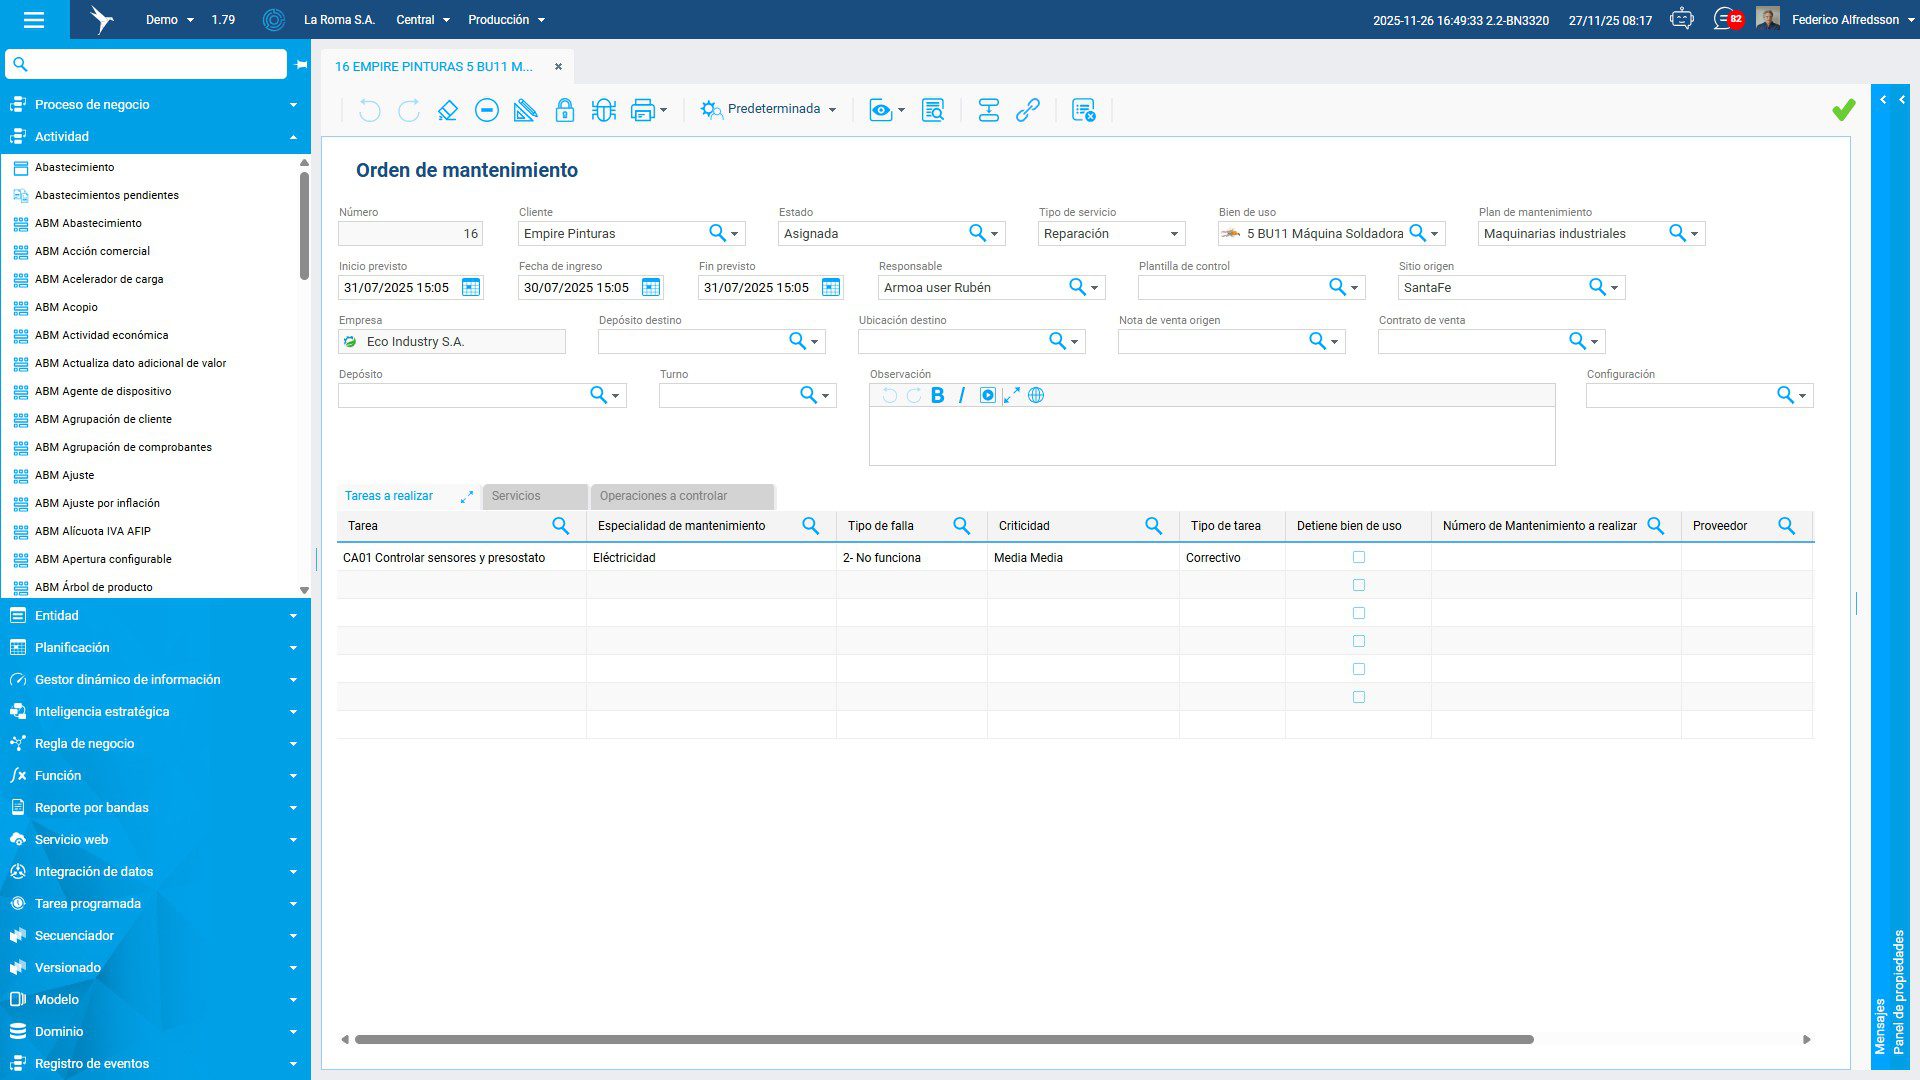Screen dimensions: 1920x1080
Task: Check Detiene bien de uso in second row
Action: click(1358, 585)
